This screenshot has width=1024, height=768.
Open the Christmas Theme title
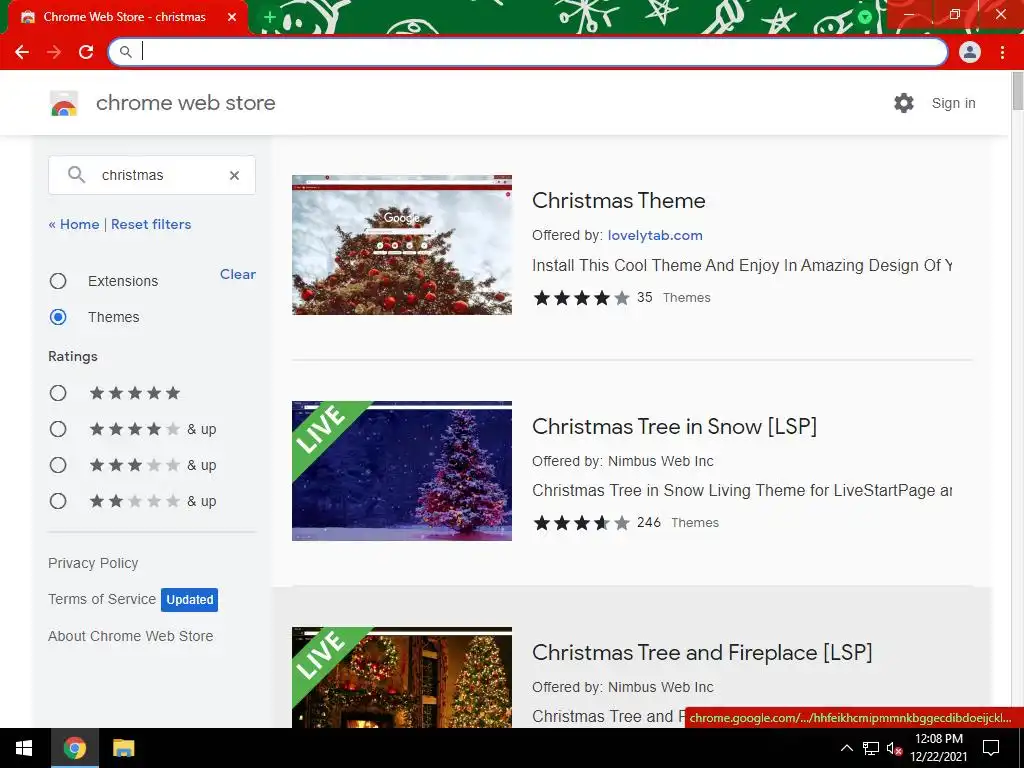click(618, 200)
